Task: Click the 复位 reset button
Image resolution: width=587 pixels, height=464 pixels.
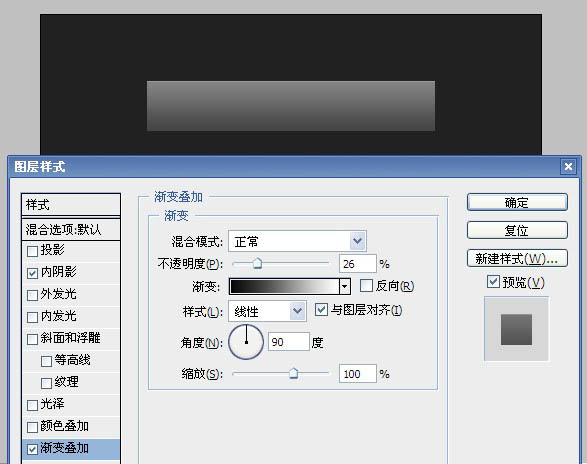Action: 517,230
